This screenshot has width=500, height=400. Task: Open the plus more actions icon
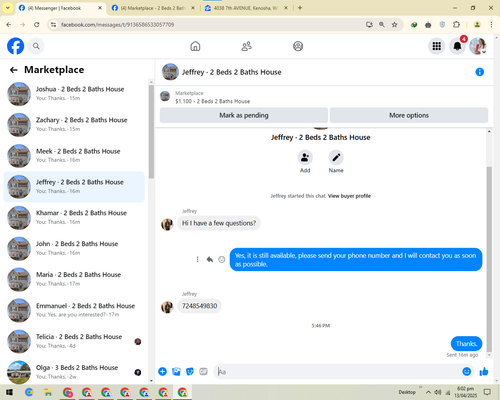(162, 371)
